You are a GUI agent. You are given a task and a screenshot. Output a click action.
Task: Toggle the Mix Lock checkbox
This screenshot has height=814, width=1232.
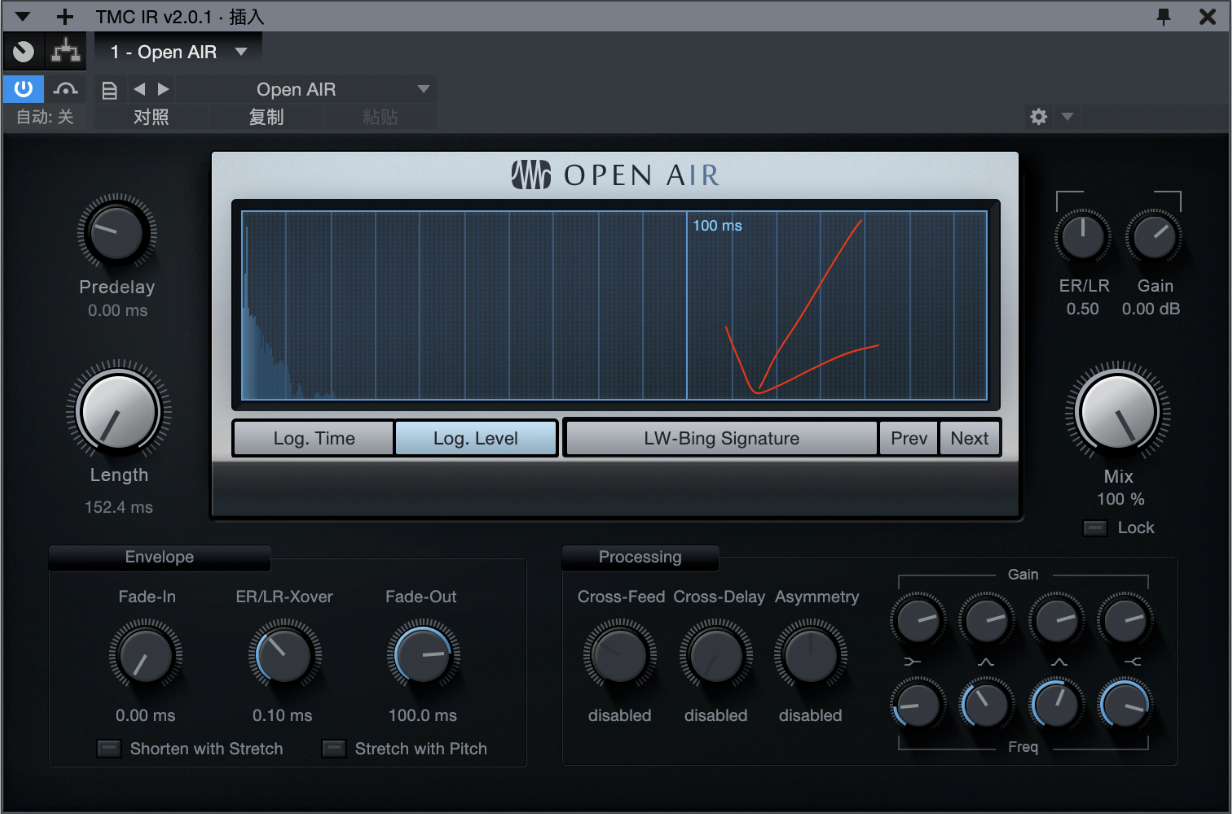pos(1095,528)
